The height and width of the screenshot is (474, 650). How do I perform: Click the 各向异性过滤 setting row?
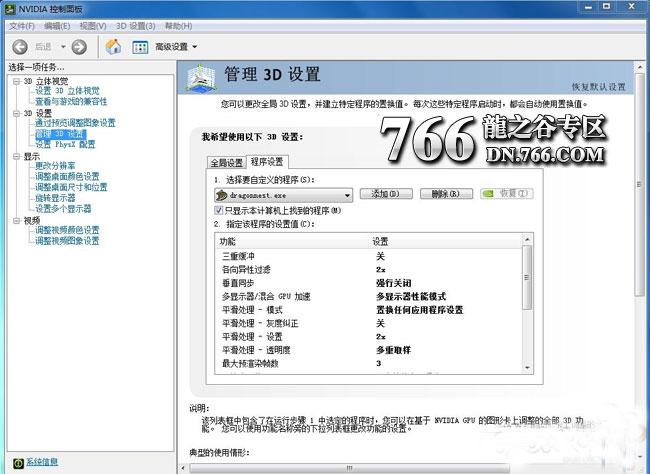[369, 270]
